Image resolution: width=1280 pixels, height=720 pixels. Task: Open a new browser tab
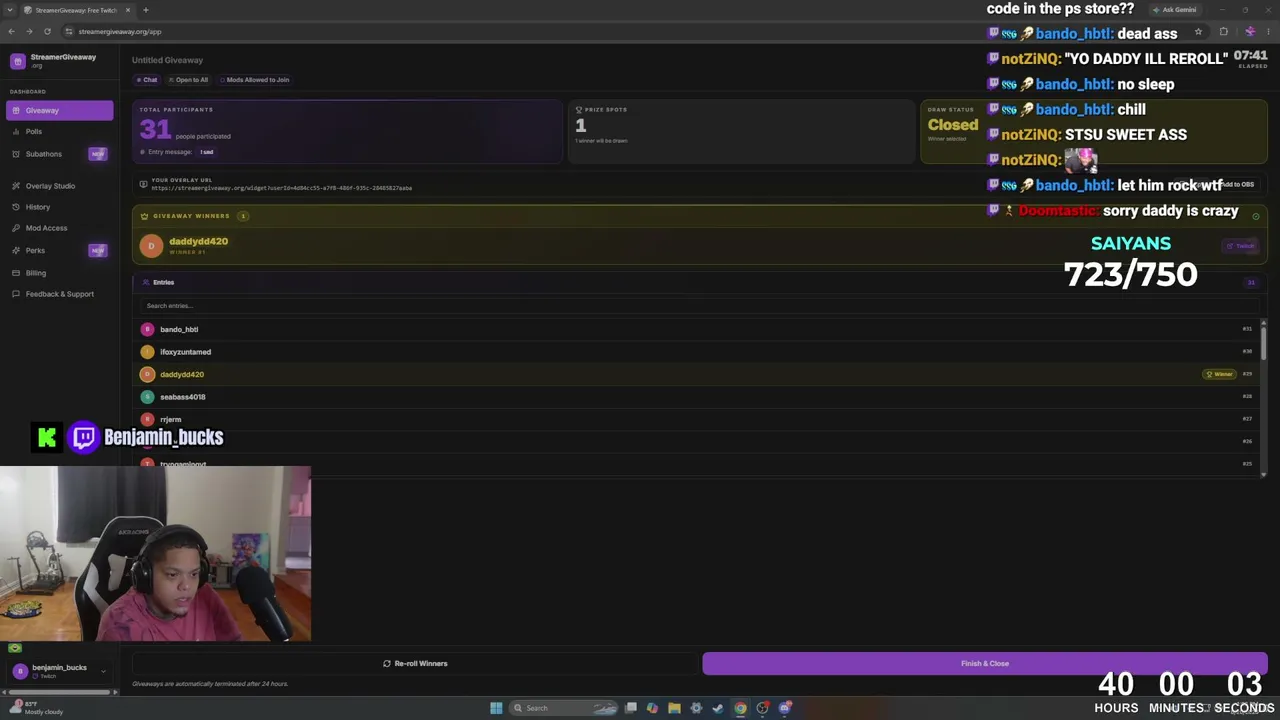point(145,10)
